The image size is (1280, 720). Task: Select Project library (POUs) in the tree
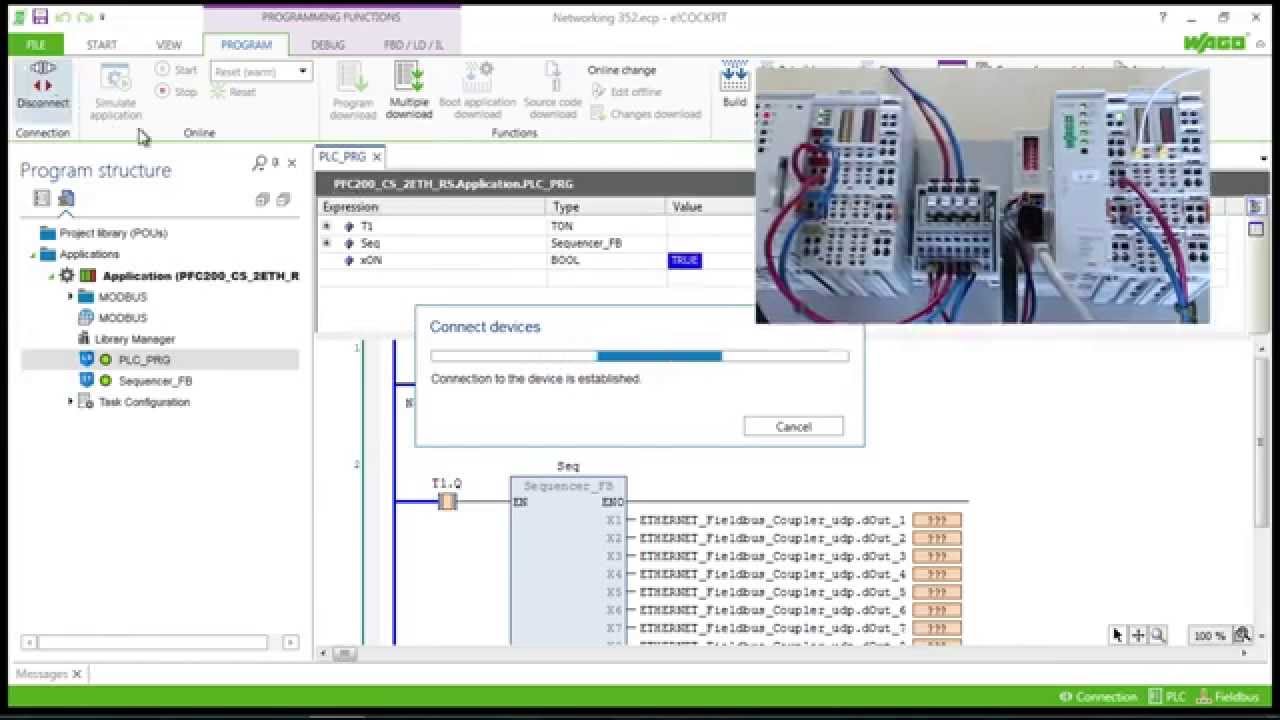click(x=113, y=233)
